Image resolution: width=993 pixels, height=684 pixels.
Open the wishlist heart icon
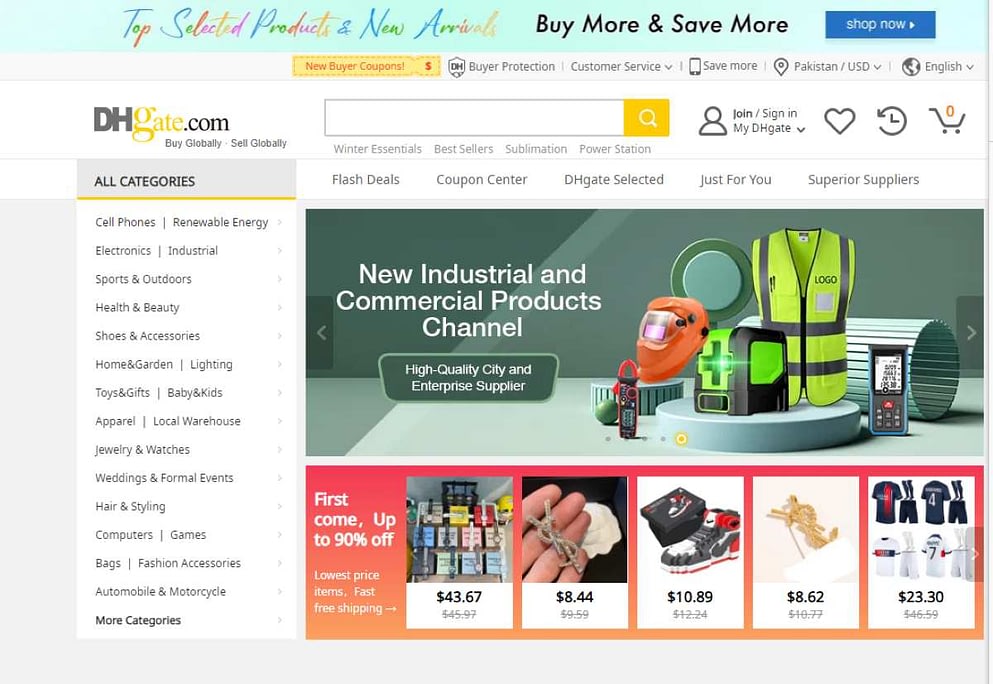pos(840,120)
